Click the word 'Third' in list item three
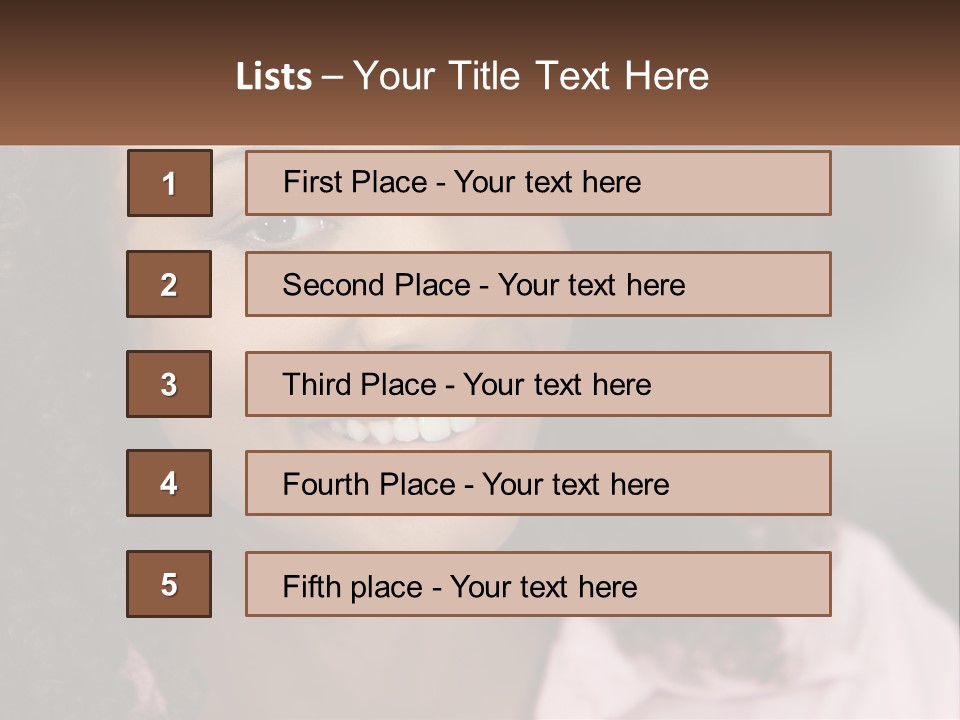Viewport: 960px width, 720px height. point(318,385)
